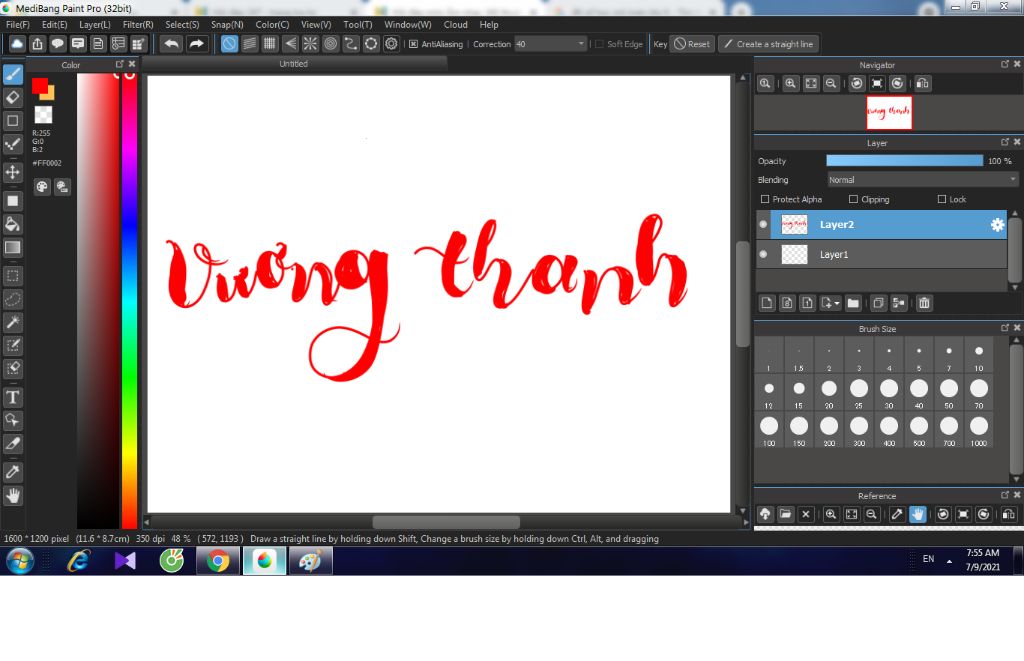Image resolution: width=1024 pixels, height=661 pixels.
Task: Hide Layer1 using its visibility dot
Action: [763, 254]
